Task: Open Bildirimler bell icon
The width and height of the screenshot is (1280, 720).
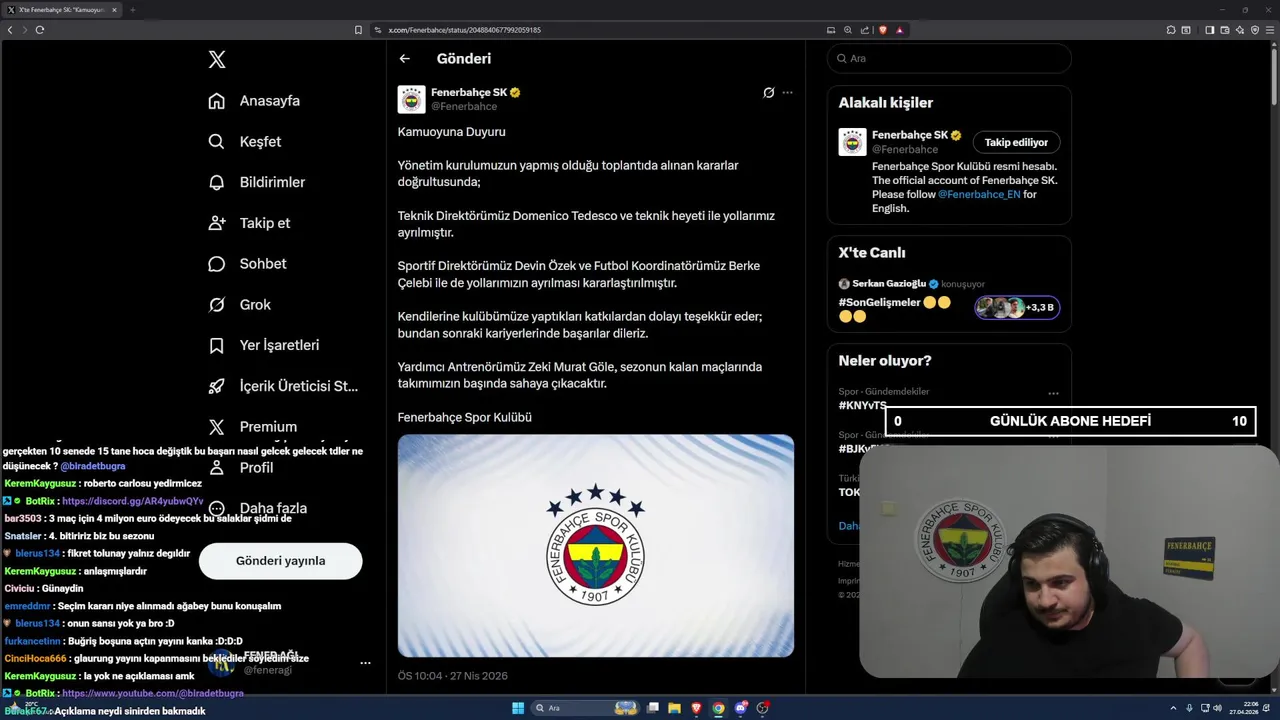Action: click(216, 182)
